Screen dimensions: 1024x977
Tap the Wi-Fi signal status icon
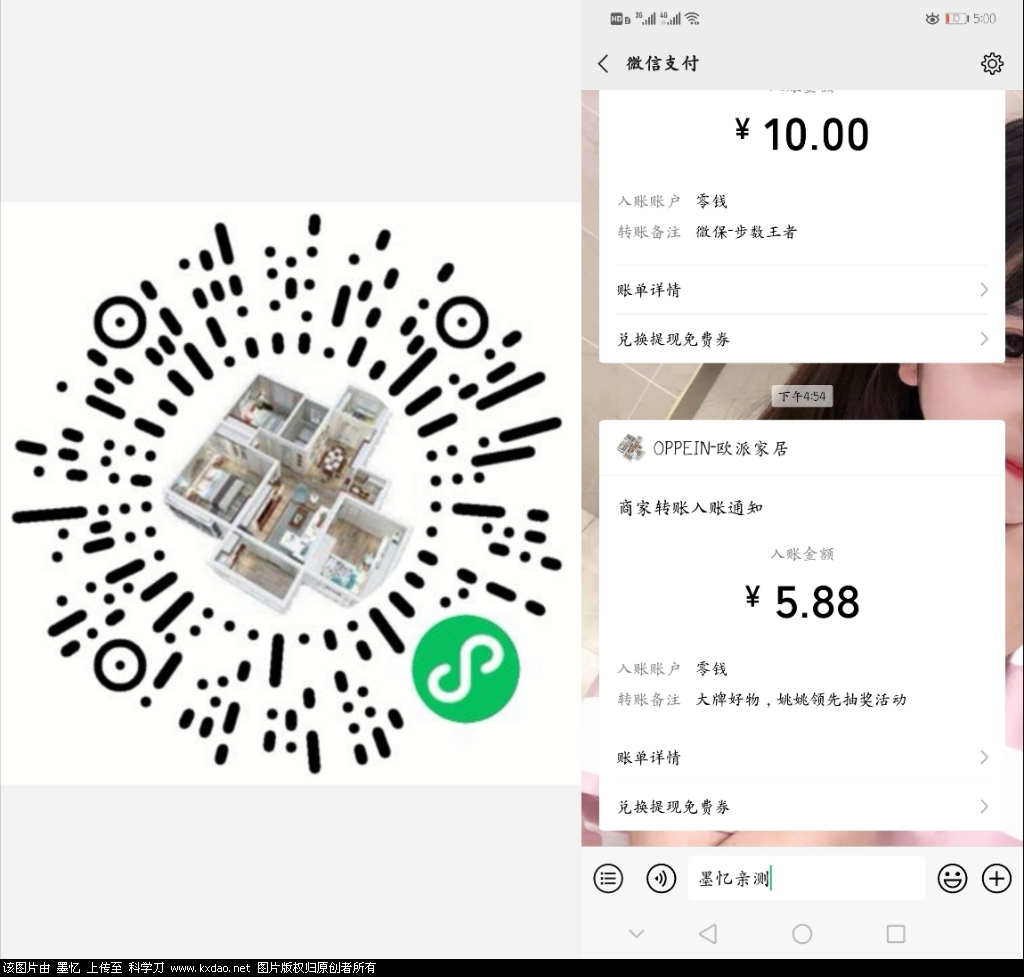pos(692,19)
